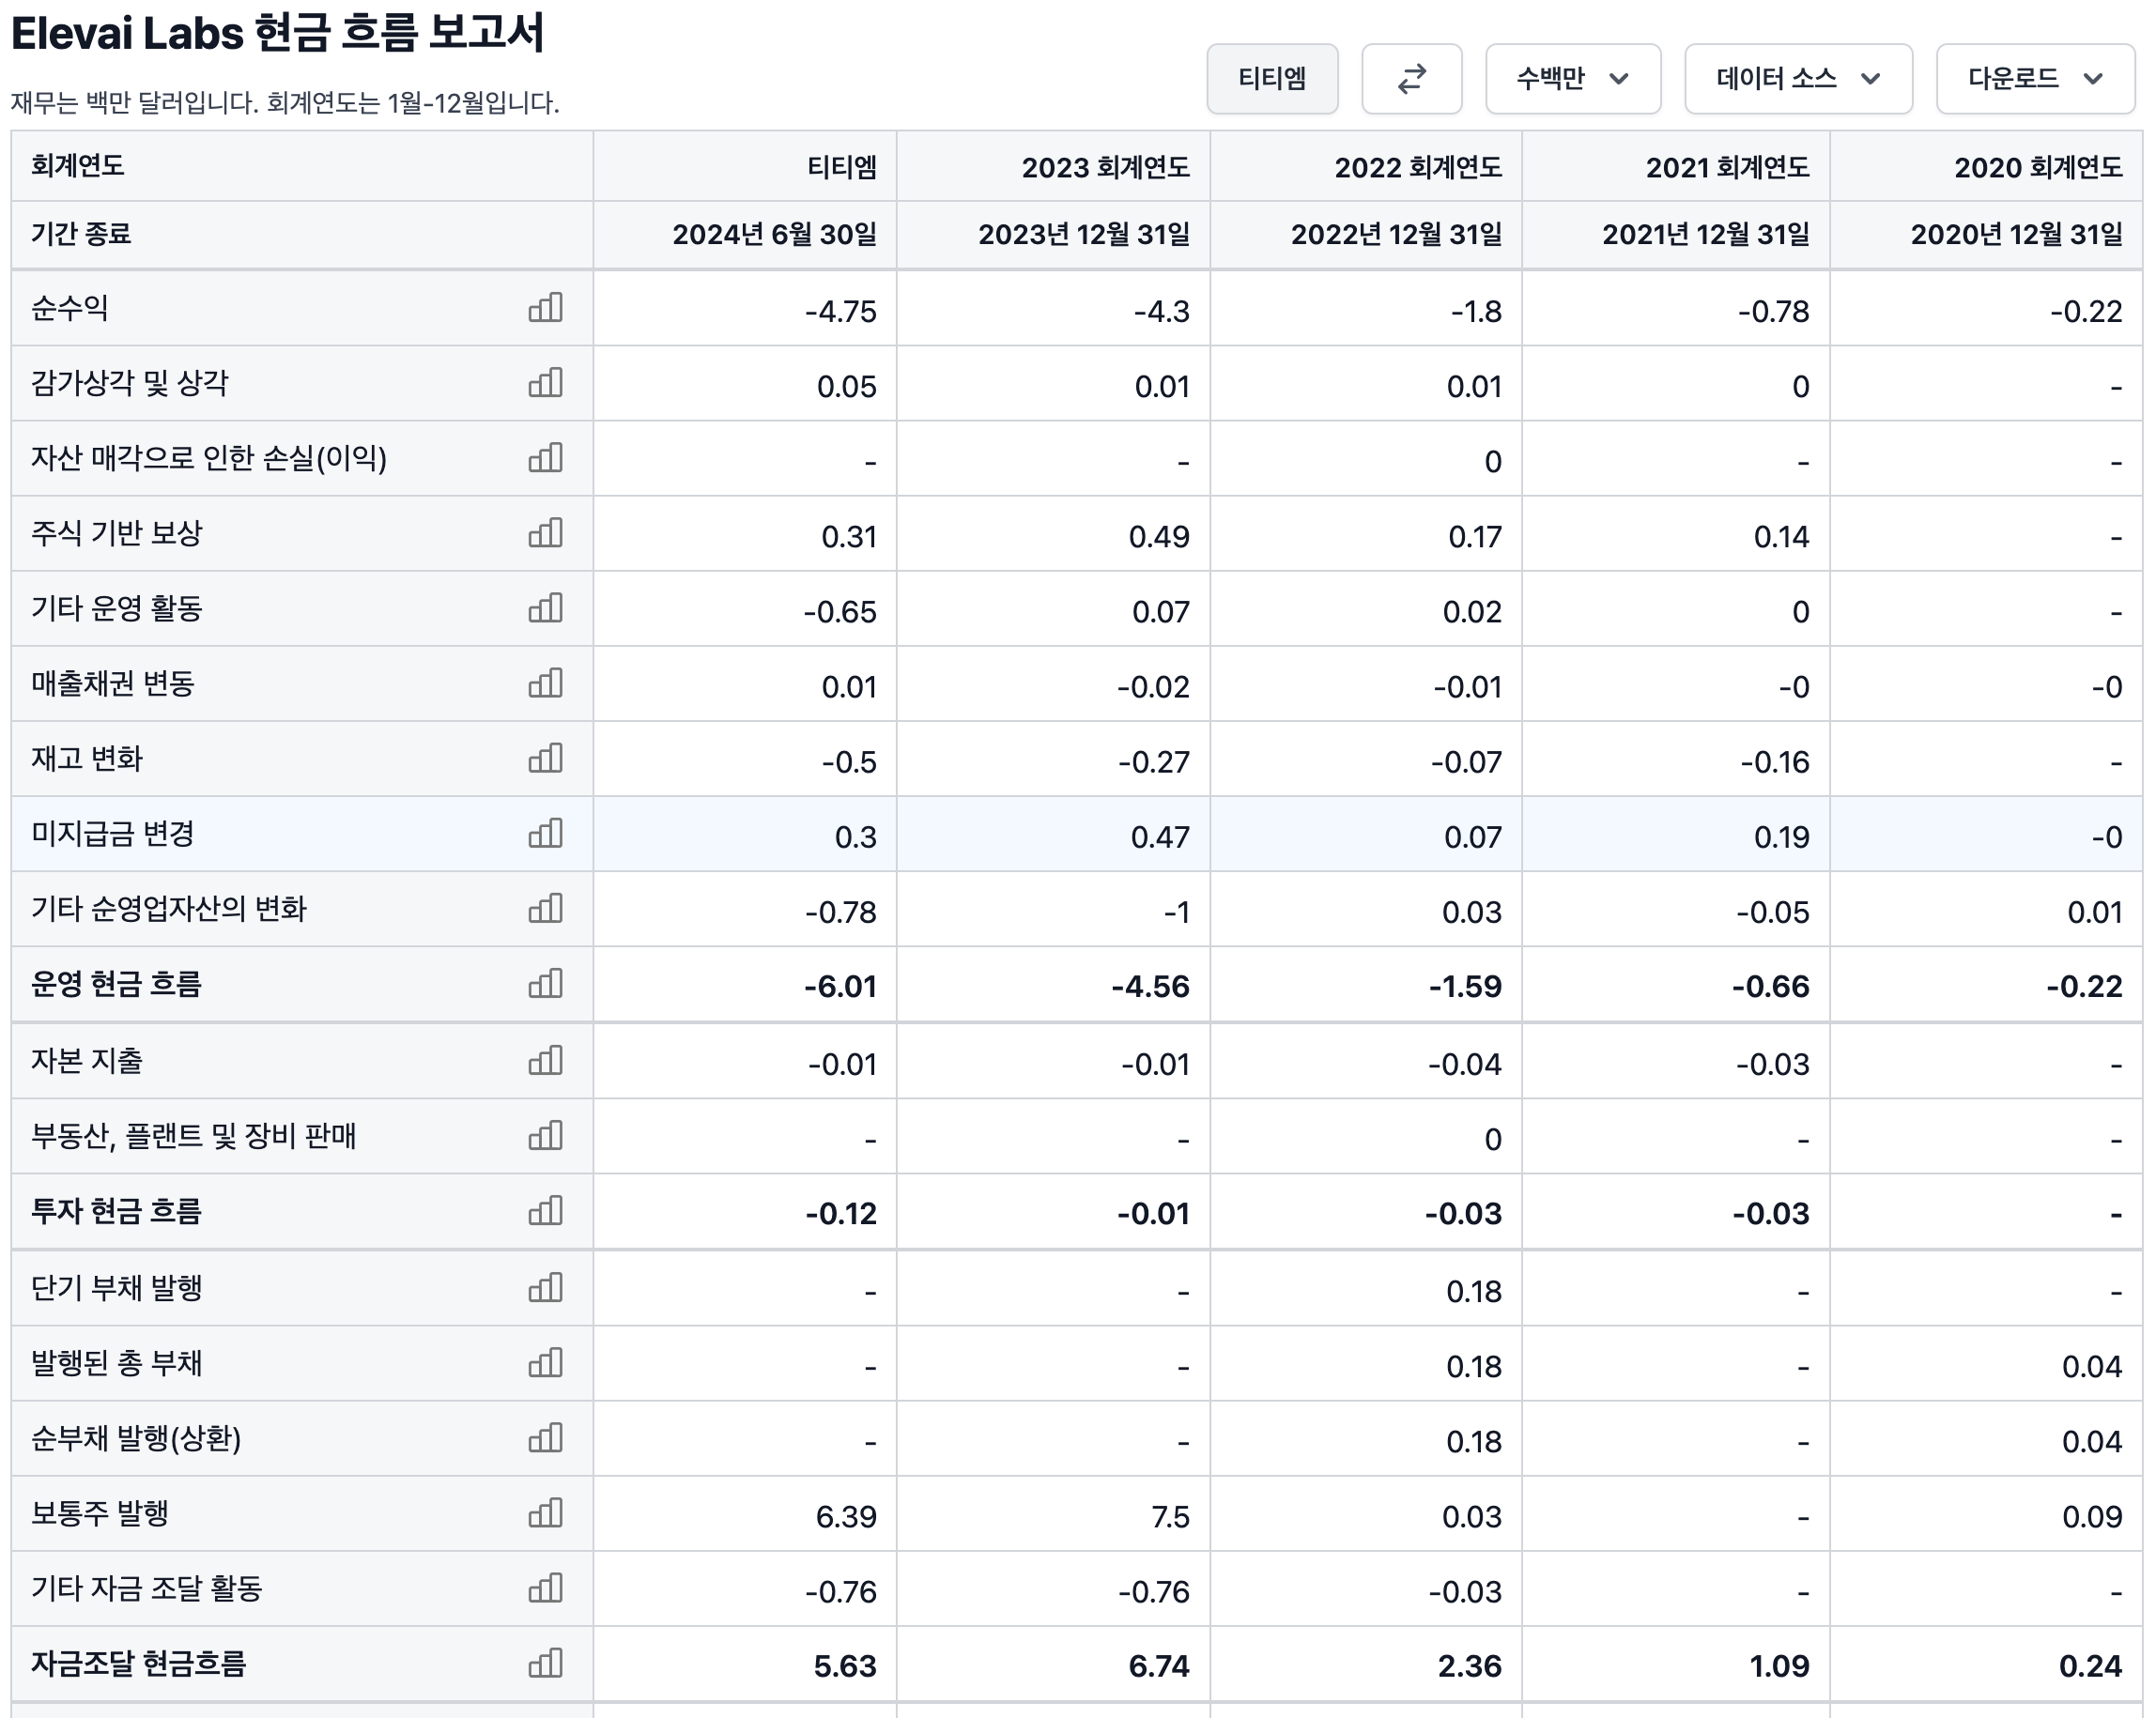The height and width of the screenshot is (1718, 2156).
Task: Open chart icon for 재고 변화
Action: point(545,759)
